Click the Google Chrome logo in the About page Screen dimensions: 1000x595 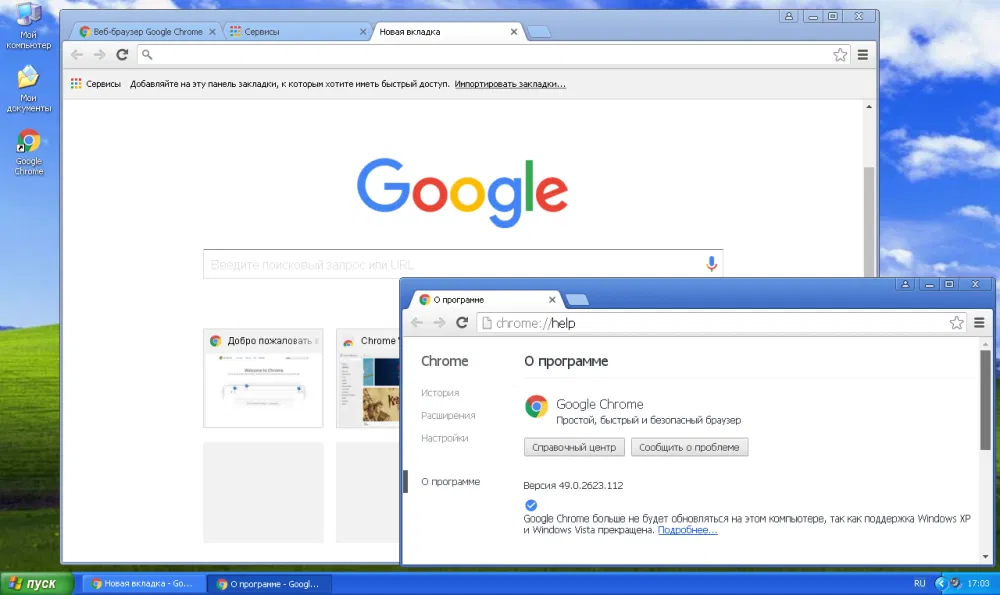536,406
